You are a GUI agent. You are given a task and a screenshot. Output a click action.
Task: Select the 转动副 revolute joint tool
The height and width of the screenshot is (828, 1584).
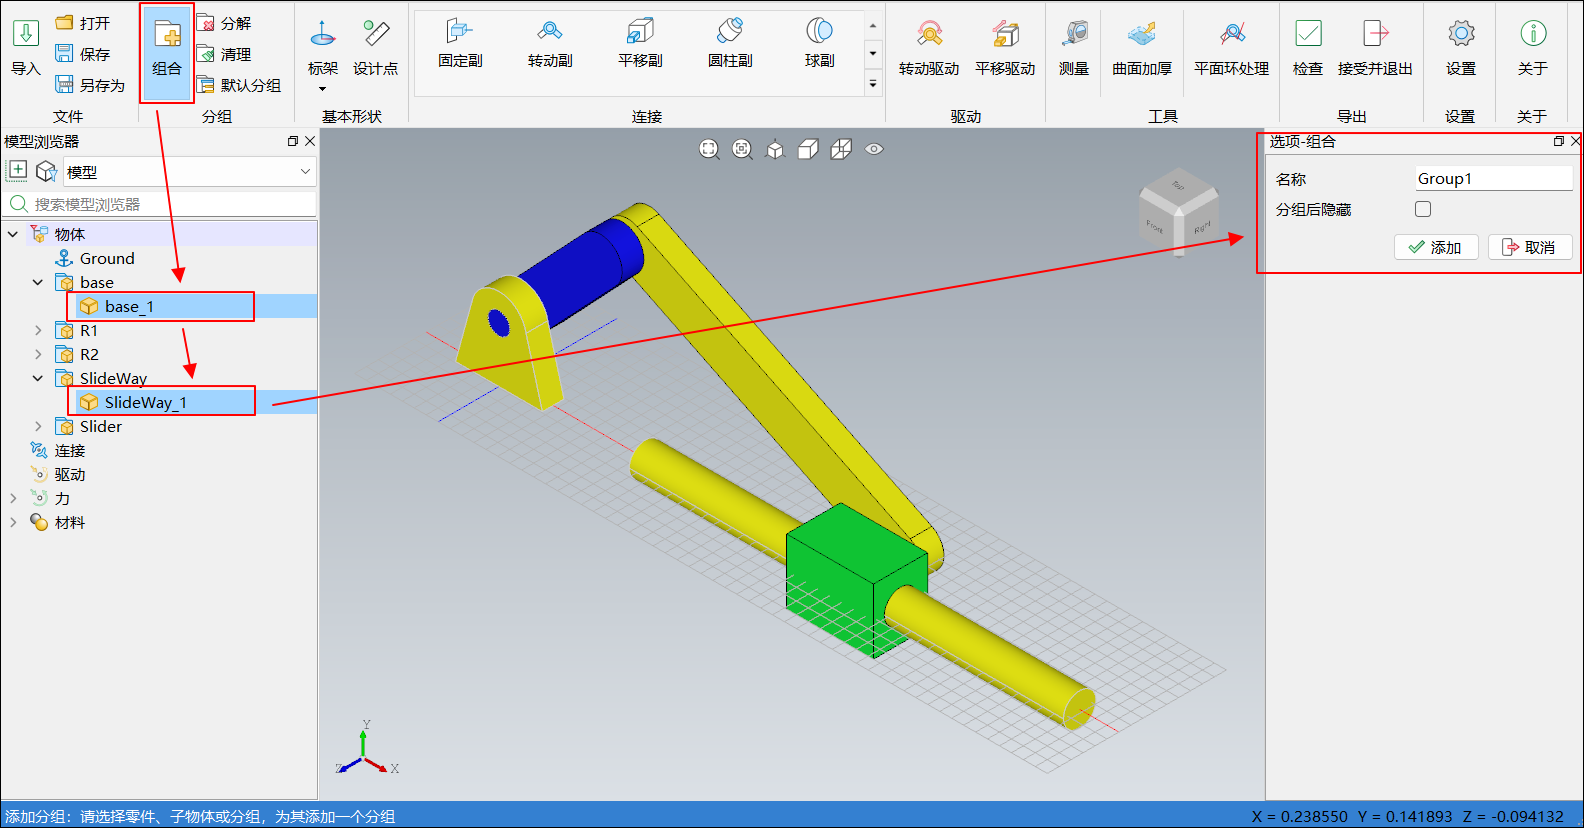[550, 45]
